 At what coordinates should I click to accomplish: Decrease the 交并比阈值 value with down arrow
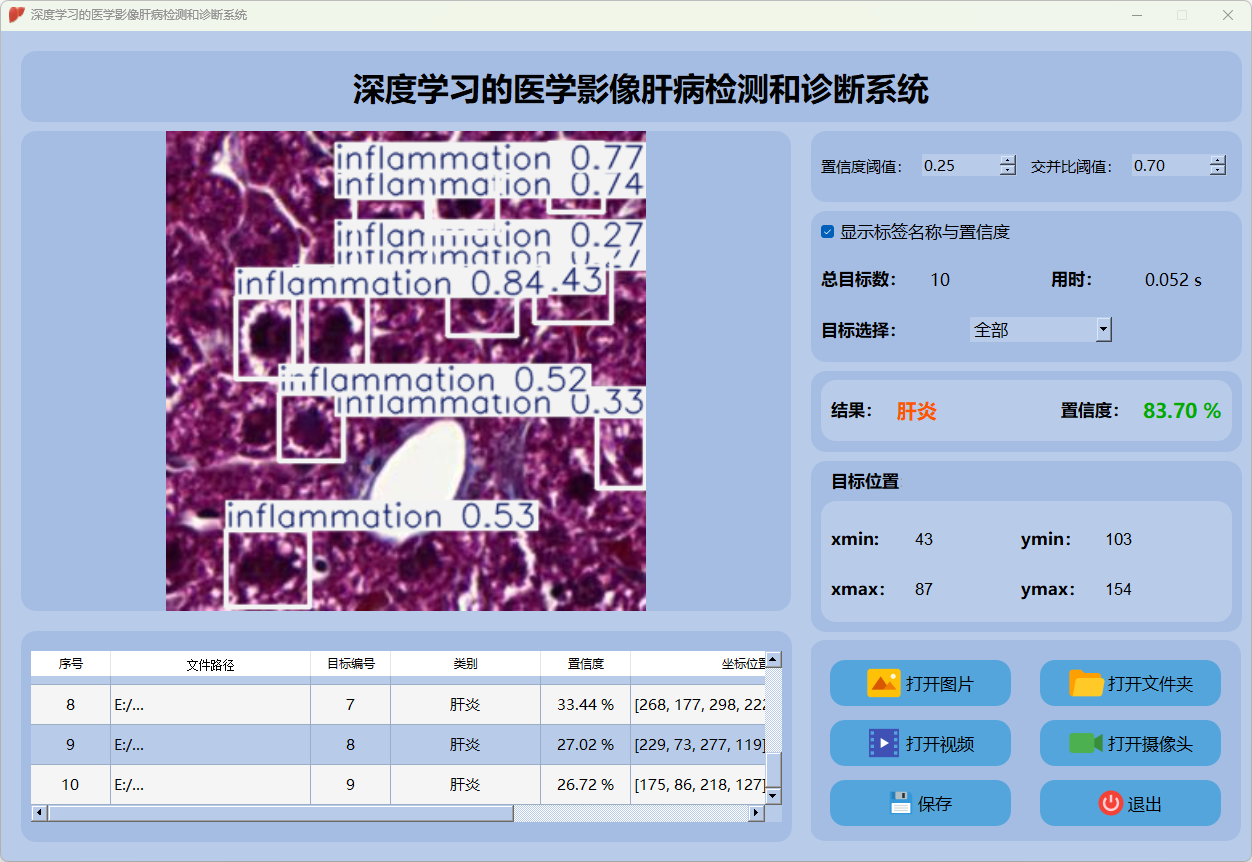(1217, 171)
